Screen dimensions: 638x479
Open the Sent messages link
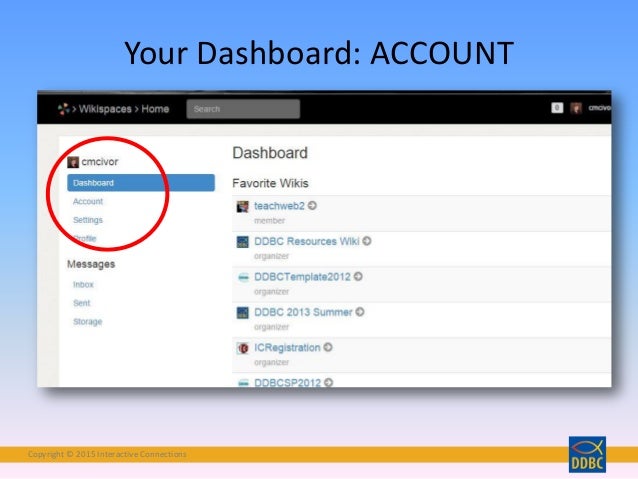pos(81,303)
